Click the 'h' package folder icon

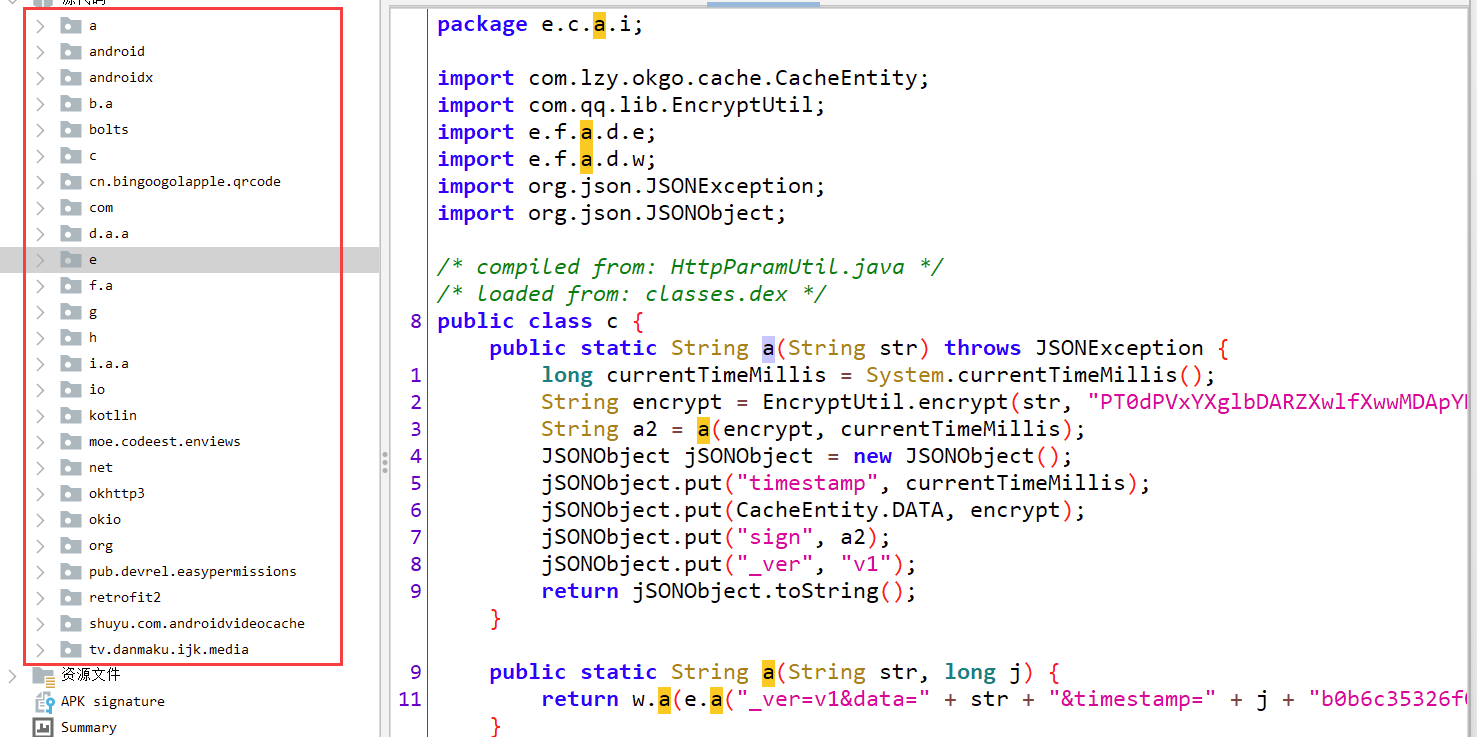tap(70, 337)
